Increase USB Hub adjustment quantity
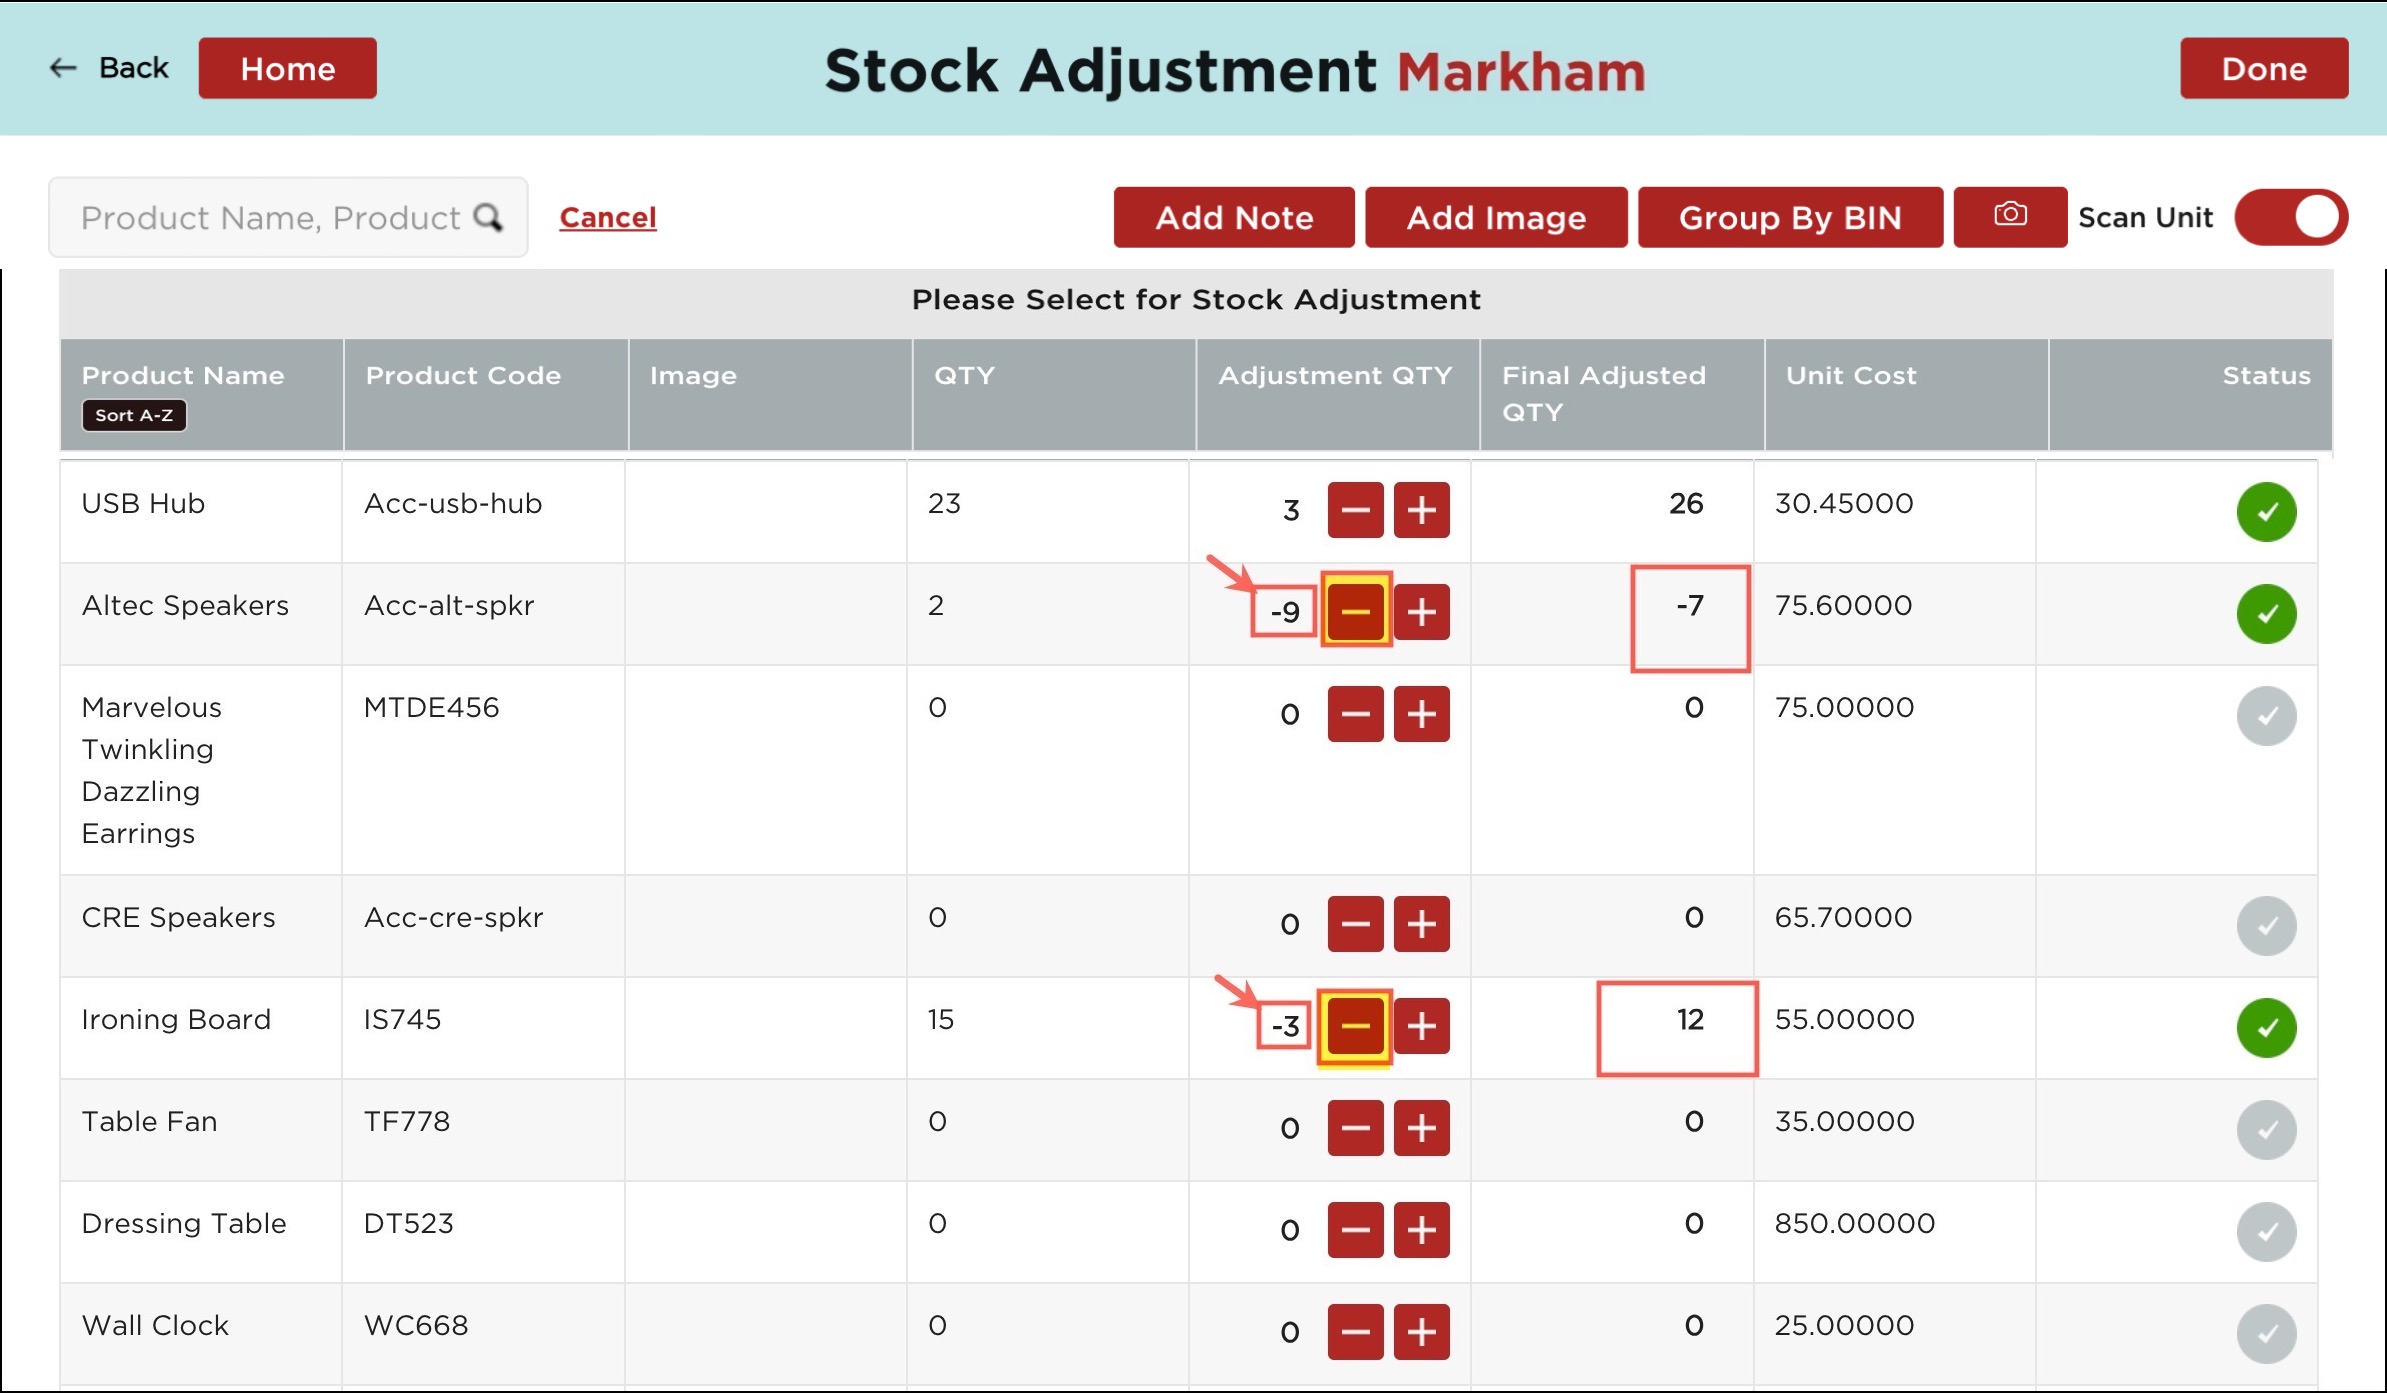2387x1393 pixels. pos(1421,510)
